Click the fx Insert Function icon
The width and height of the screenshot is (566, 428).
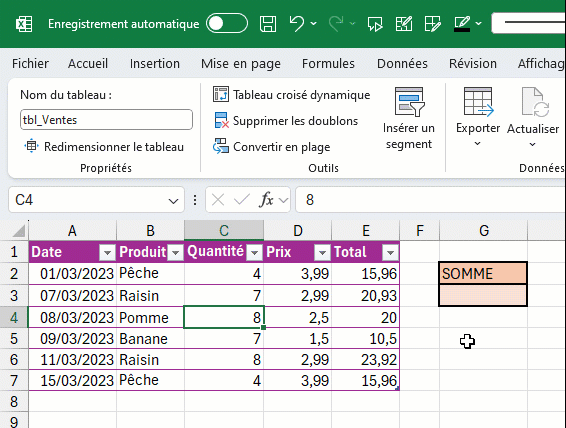coord(266,199)
